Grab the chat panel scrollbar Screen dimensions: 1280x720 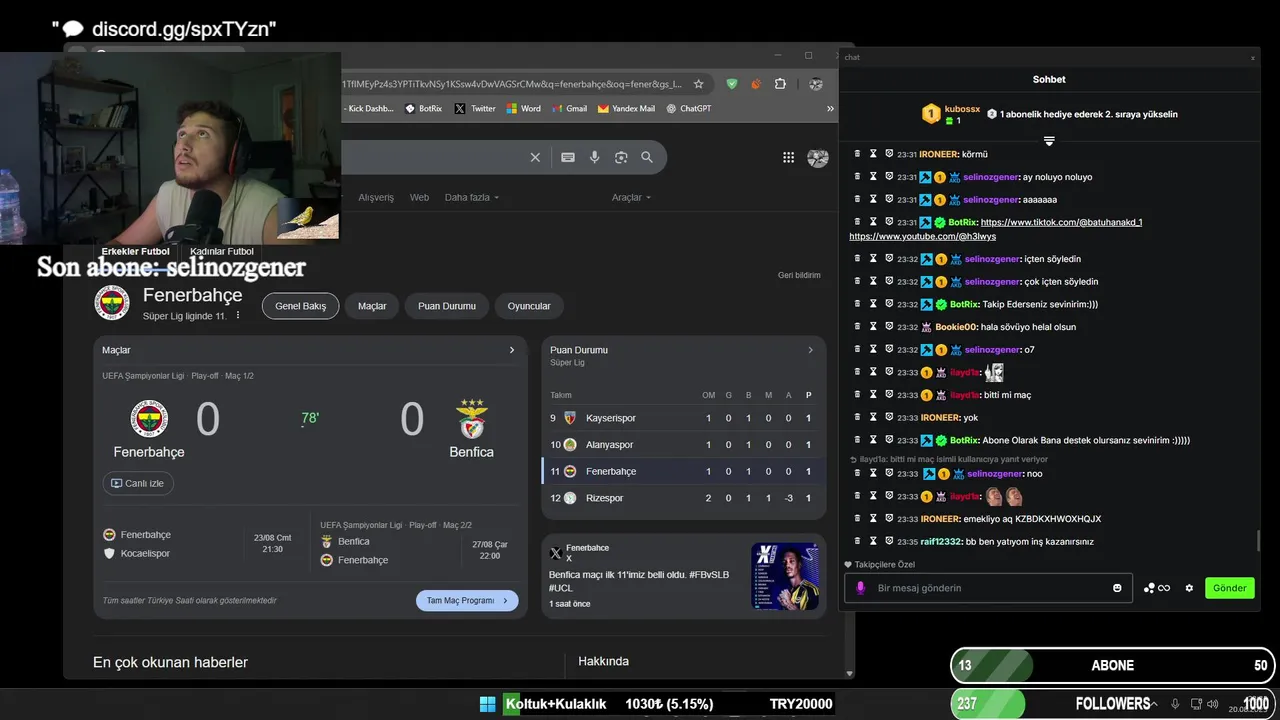(1257, 541)
